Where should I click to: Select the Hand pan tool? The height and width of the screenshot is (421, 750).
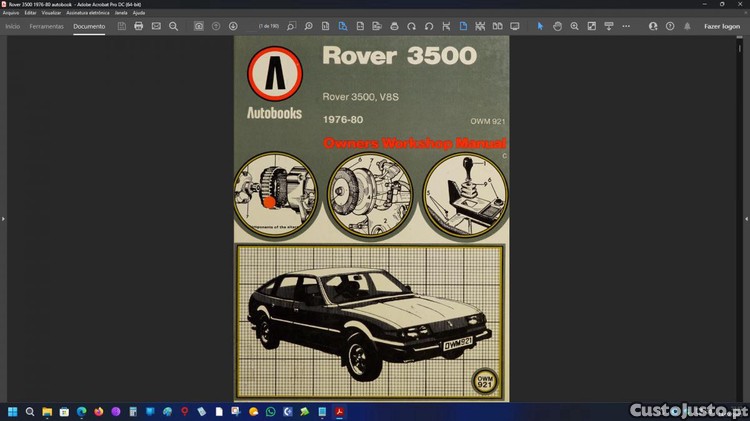[558, 26]
